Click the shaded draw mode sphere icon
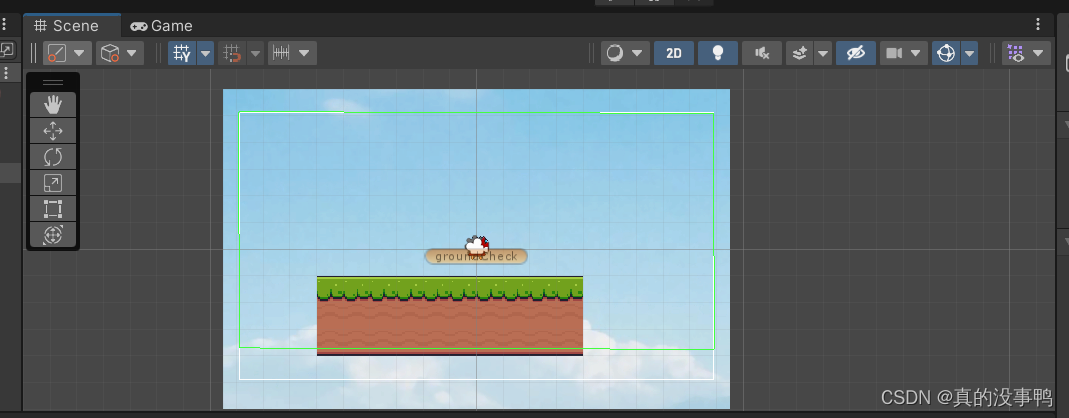This screenshot has height=418, width=1069. (615, 53)
